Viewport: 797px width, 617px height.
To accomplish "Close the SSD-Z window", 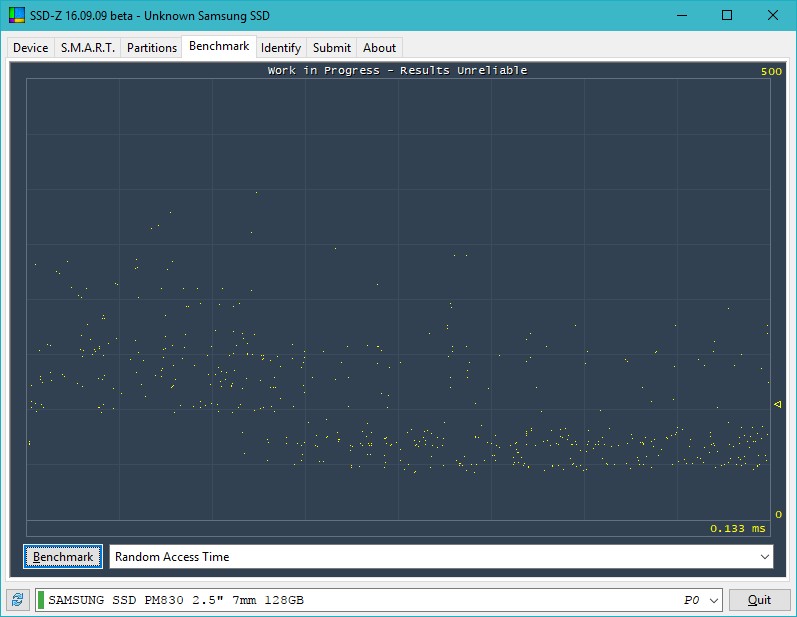I will pyautogui.click(x=773, y=15).
